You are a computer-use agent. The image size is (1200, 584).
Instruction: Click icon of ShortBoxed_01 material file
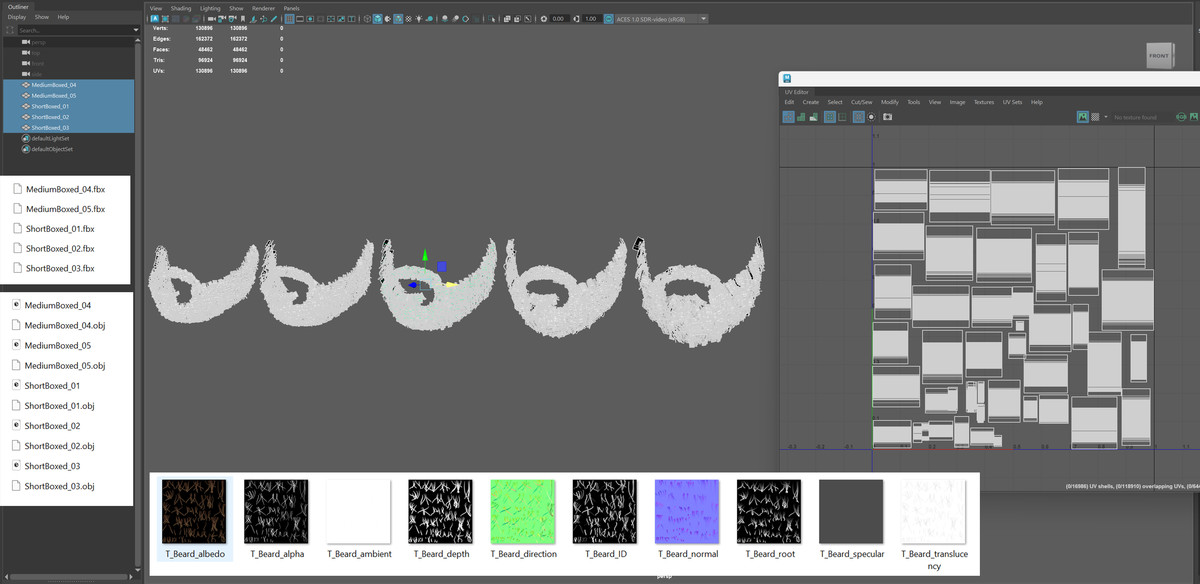(x=17, y=385)
